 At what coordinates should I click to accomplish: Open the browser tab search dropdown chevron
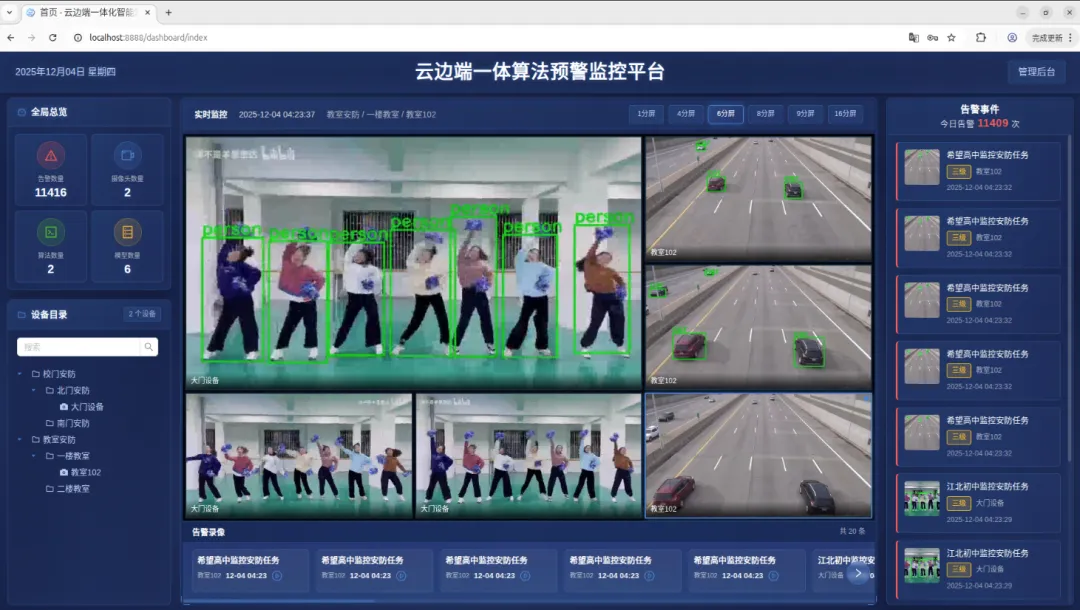[10, 12]
